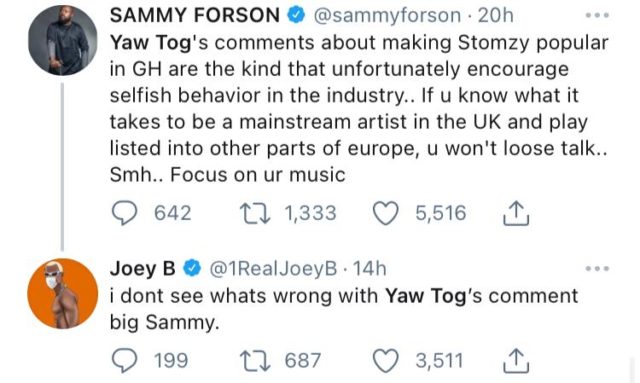640x383 pixels.
Task: Open Sammy Forson's profile picture
Action: pos(62,40)
